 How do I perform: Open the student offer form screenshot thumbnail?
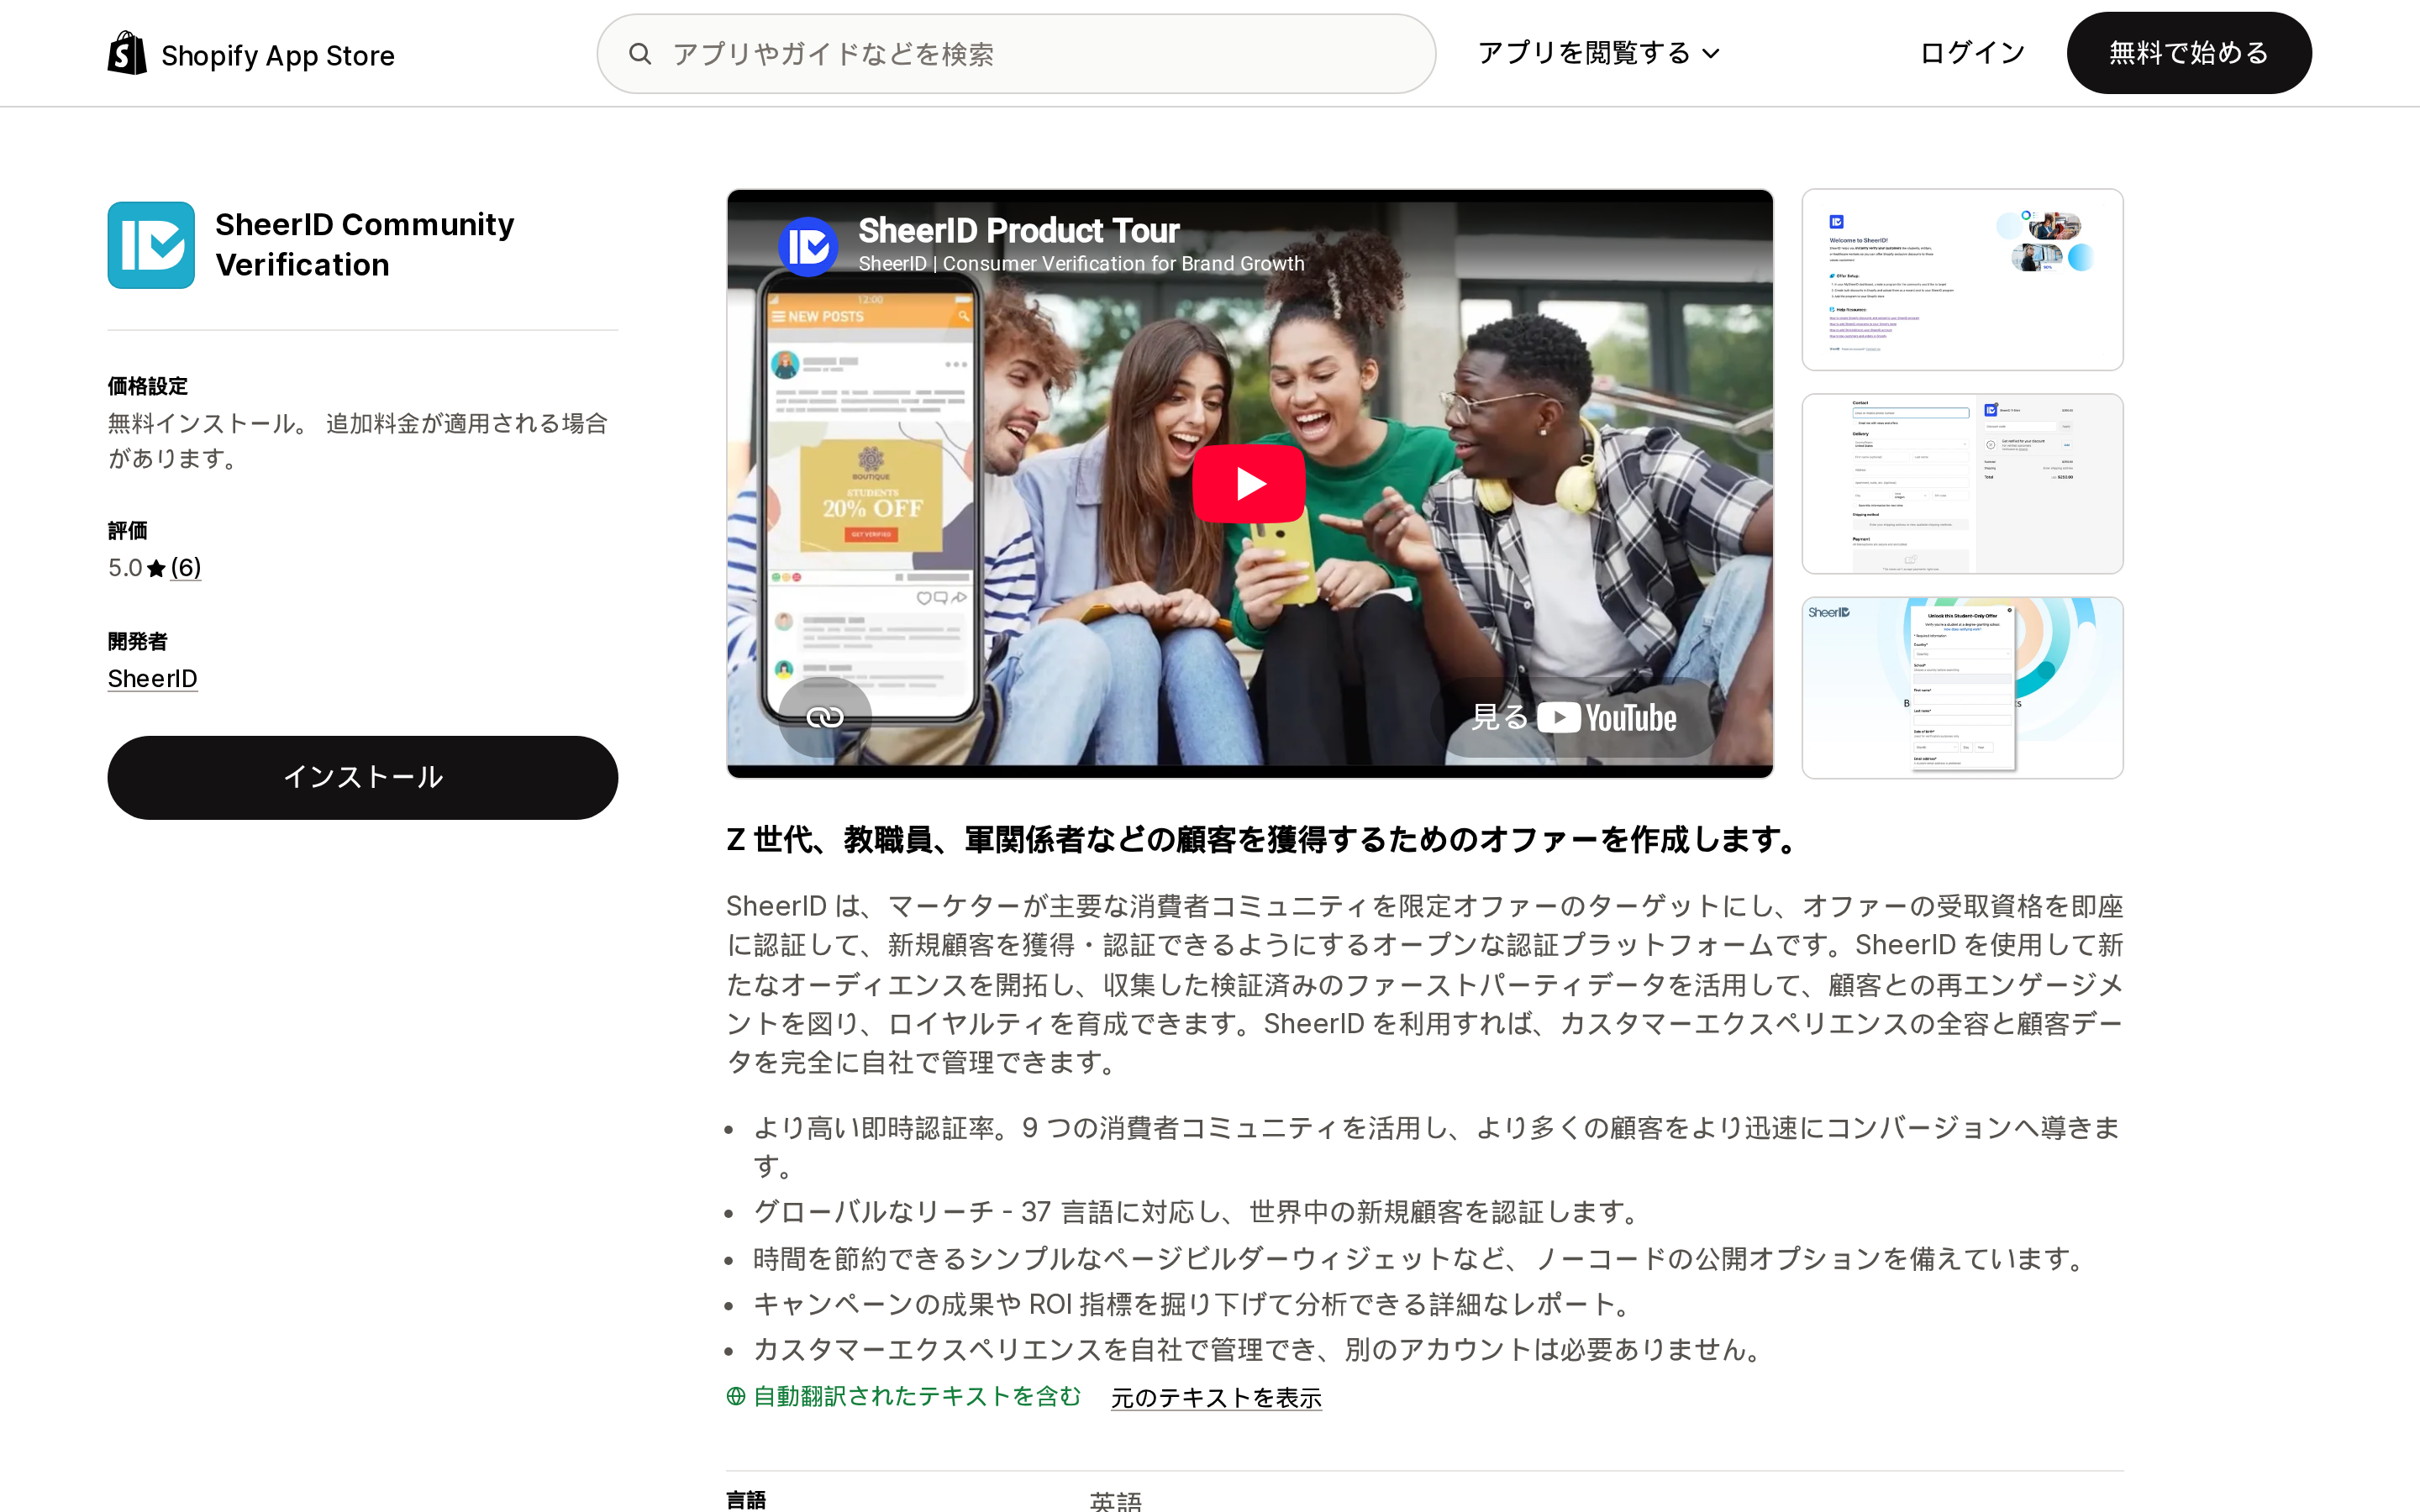(x=1962, y=688)
